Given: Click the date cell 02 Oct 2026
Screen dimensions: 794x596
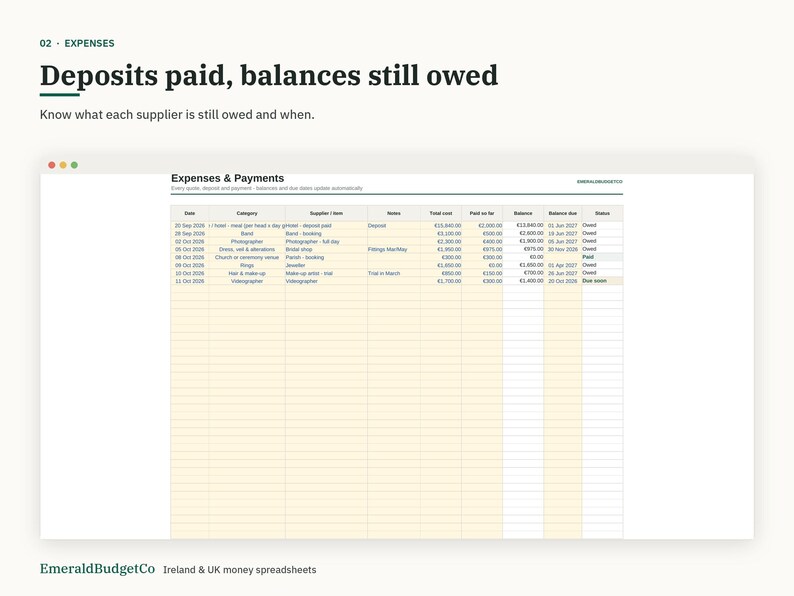Looking at the screenshot, I should (x=190, y=242).
